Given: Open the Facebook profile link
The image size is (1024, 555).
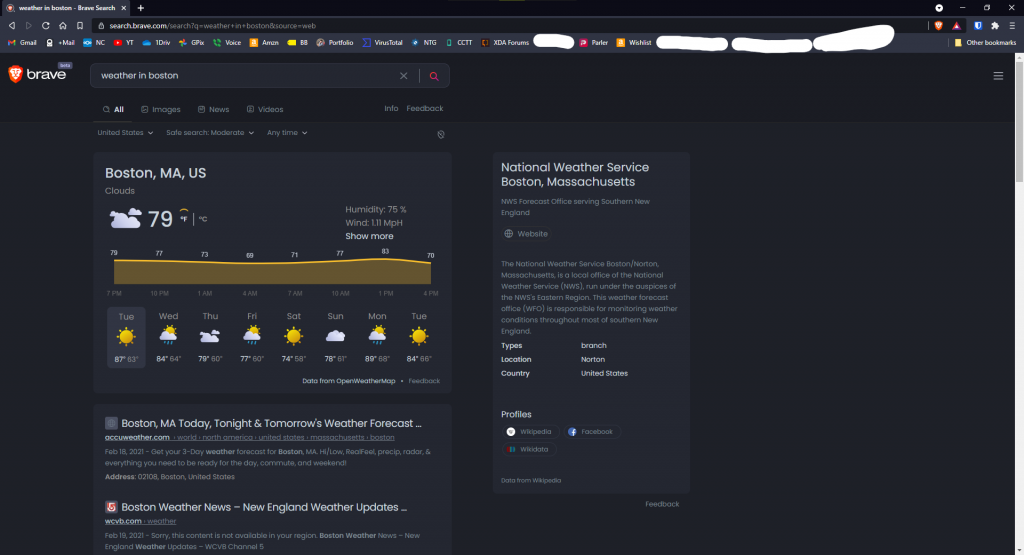Looking at the screenshot, I should pos(590,432).
